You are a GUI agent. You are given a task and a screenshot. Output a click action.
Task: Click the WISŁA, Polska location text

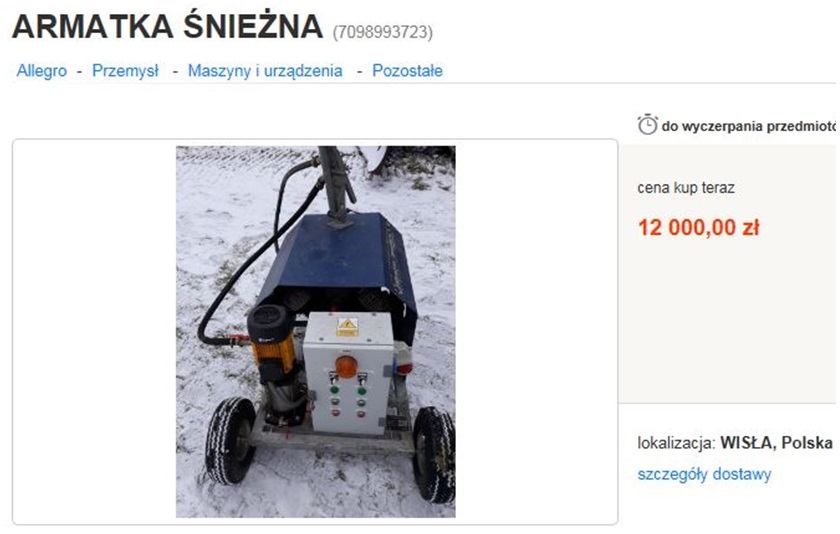tap(776, 443)
